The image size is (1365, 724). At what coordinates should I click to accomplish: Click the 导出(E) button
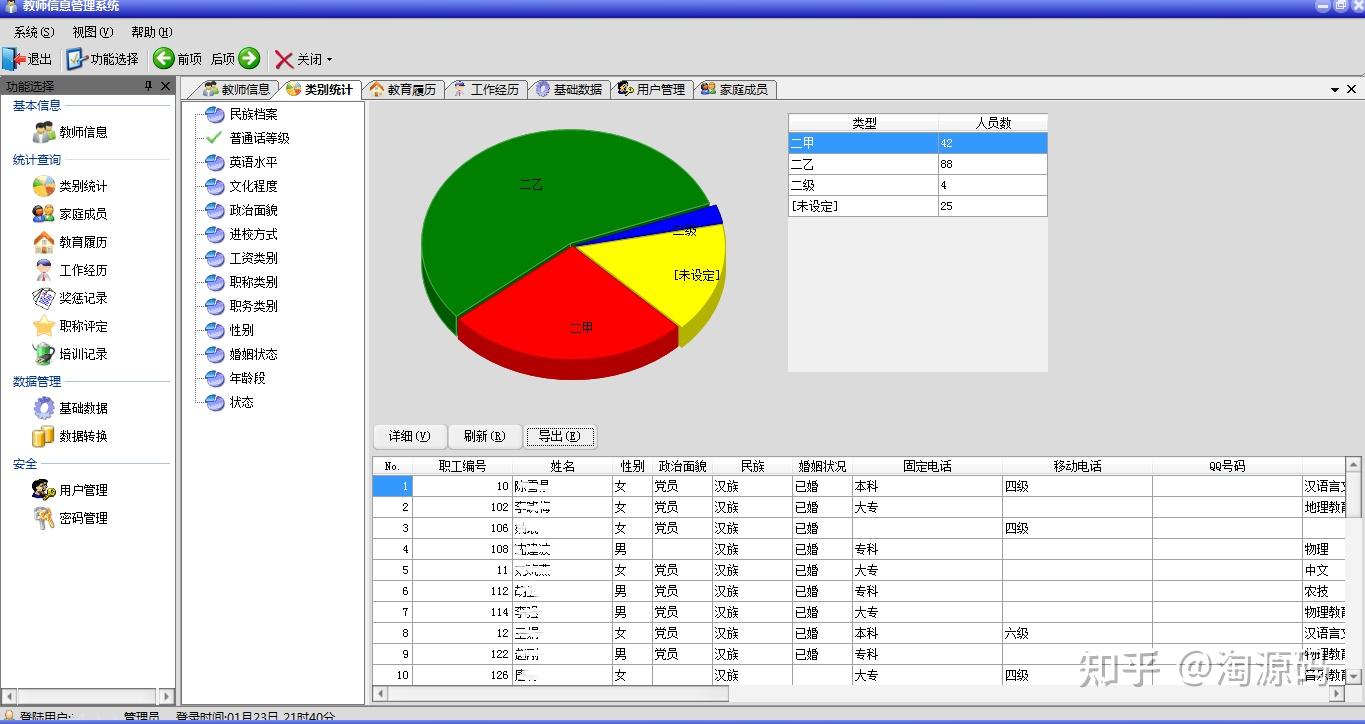coord(560,436)
